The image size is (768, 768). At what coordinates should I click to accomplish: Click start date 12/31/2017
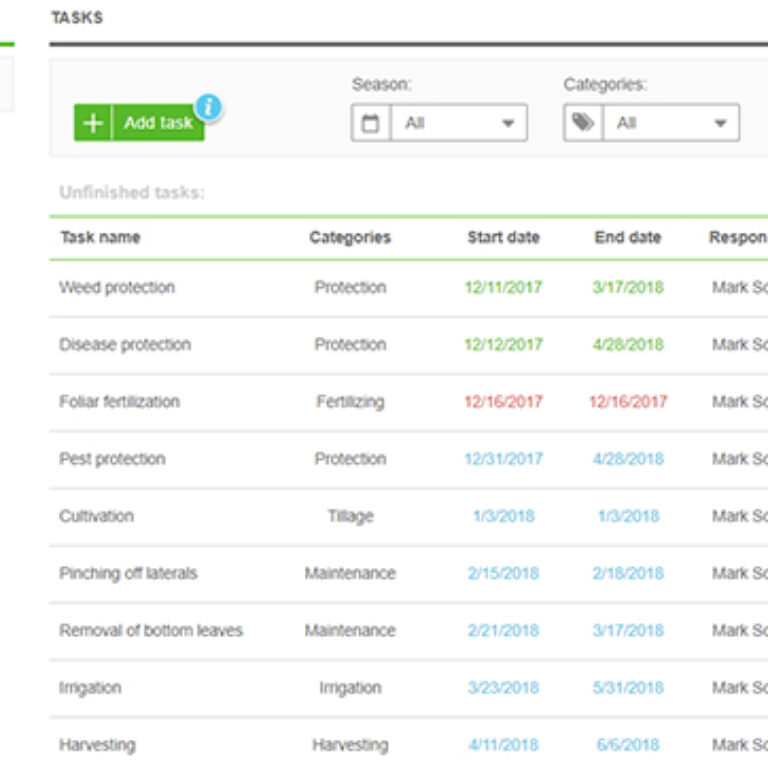(504, 459)
